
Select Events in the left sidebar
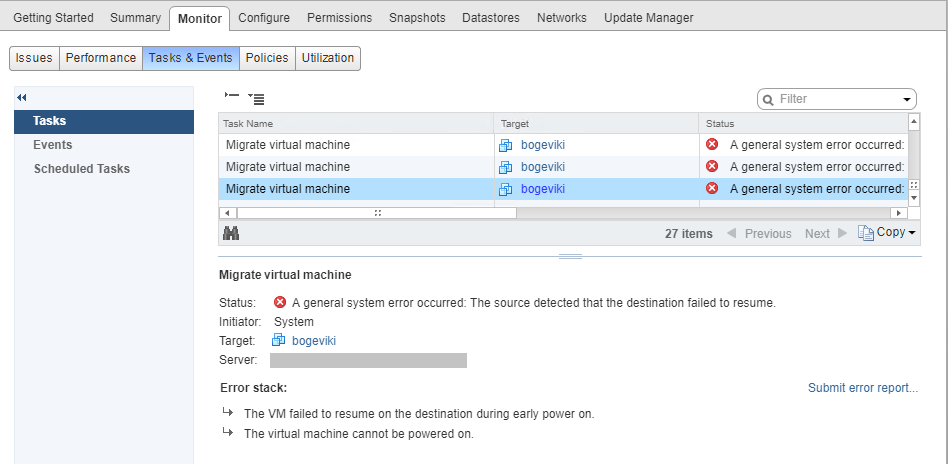(53, 145)
